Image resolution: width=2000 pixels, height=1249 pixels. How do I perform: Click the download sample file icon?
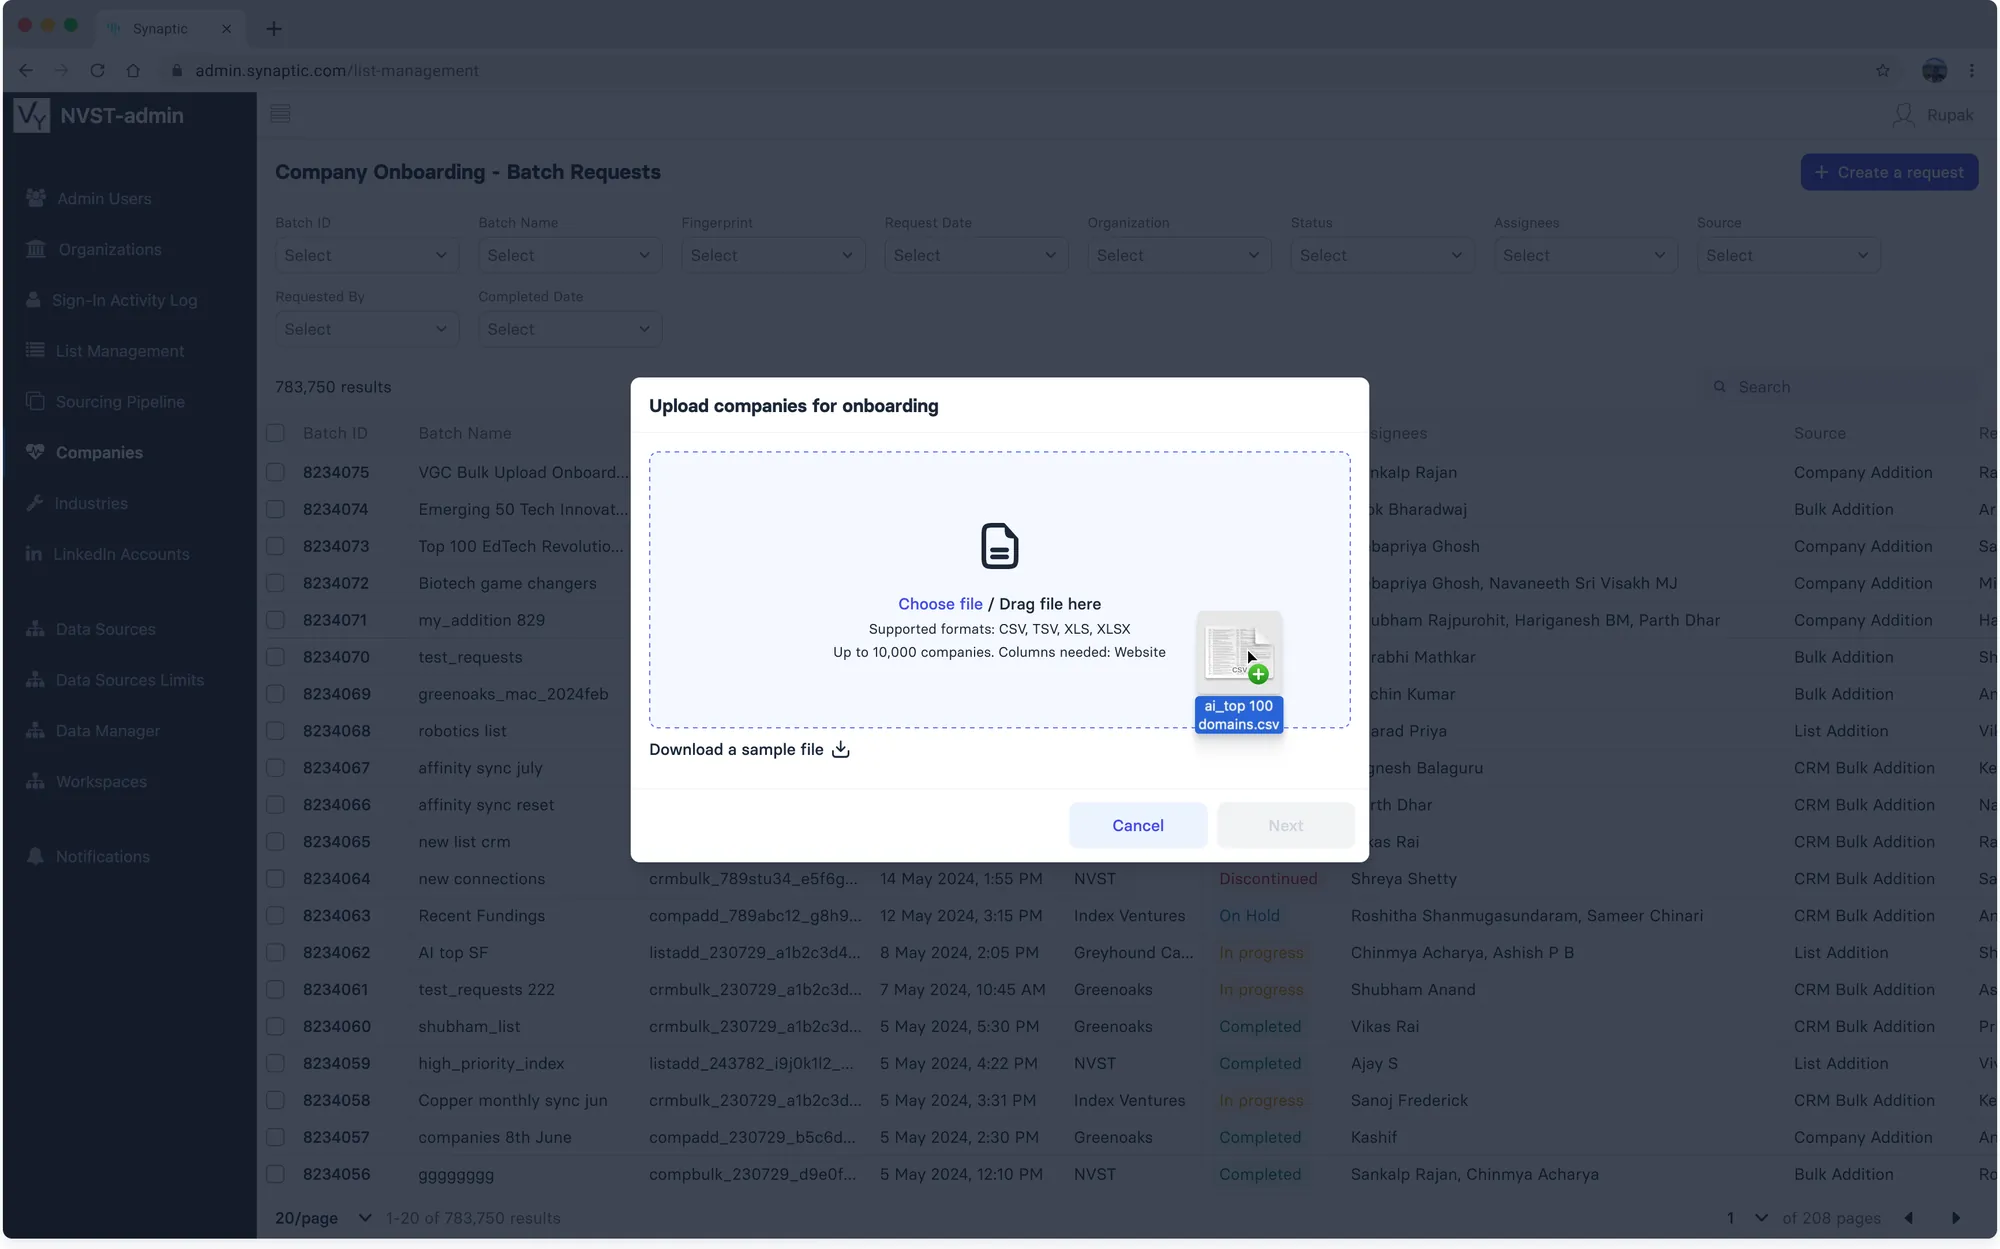[841, 749]
